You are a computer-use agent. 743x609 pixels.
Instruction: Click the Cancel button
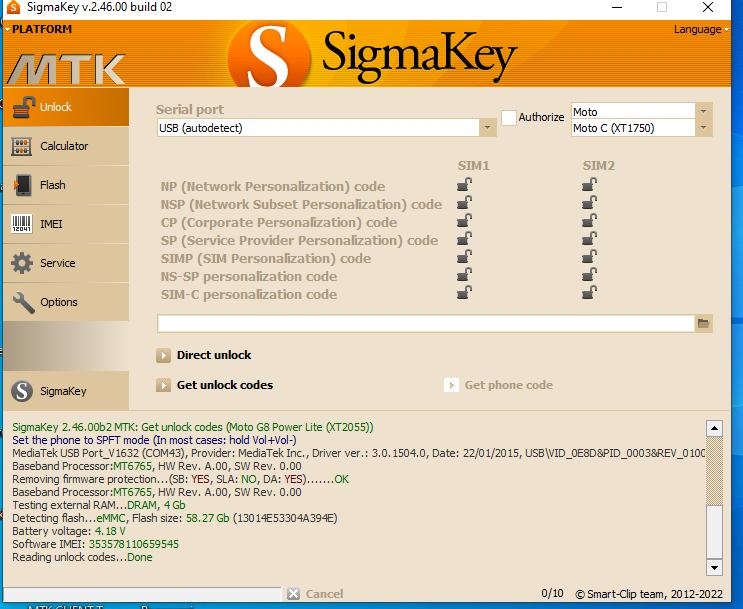pyautogui.click(x=316, y=594)
